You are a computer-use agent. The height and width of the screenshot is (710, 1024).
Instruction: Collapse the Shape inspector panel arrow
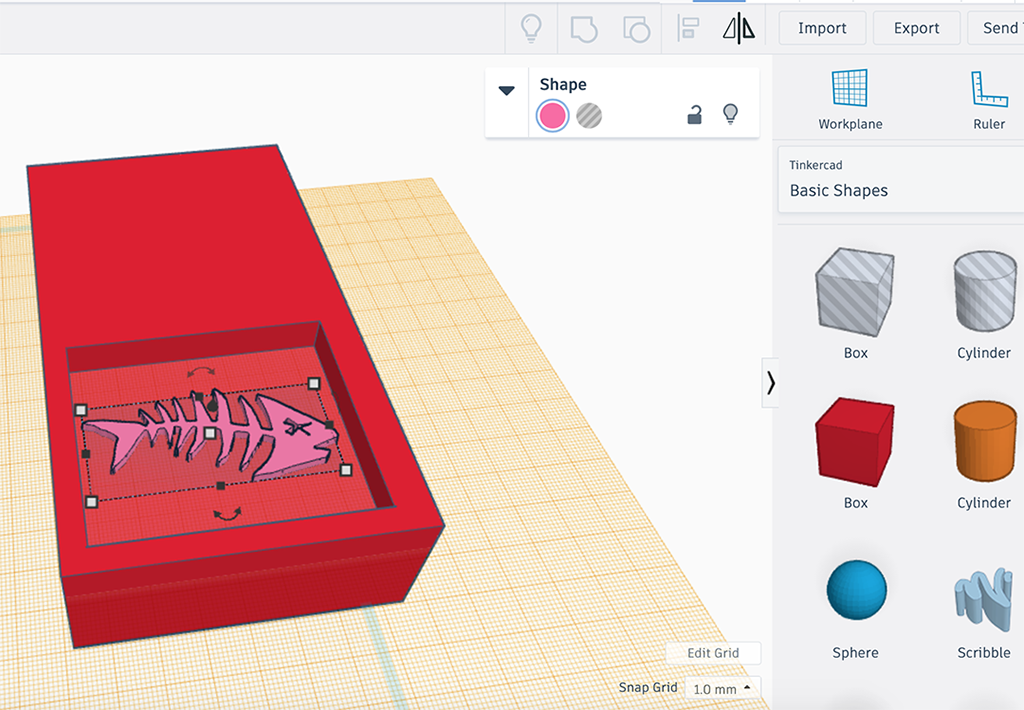pyautogui.click(x=506, y=90)
